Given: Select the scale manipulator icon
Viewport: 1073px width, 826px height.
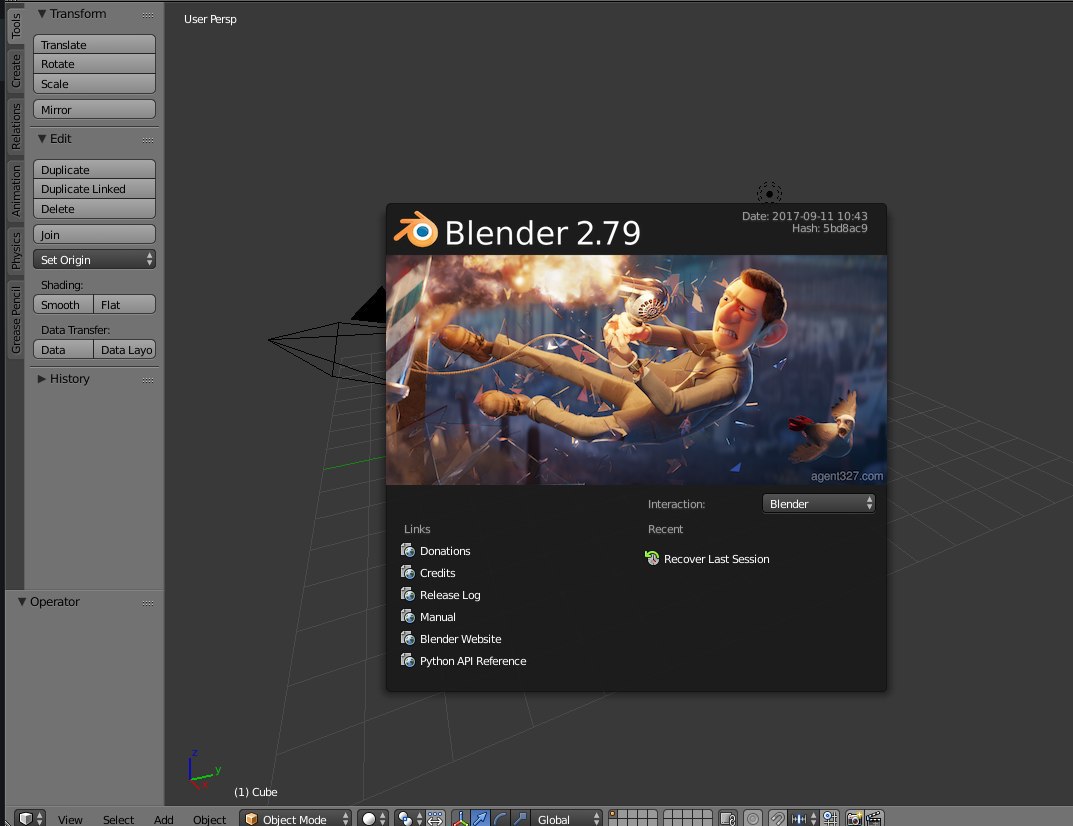Looking at the screenshot, I should pyautogui.click(x=520, y=818).
